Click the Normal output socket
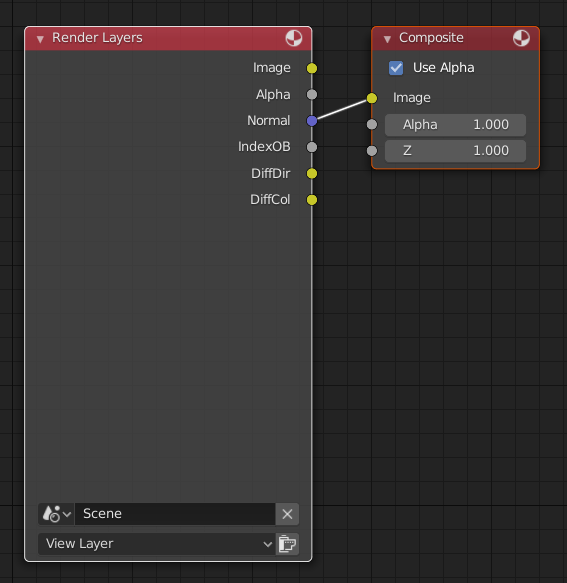This screenshot has height=583, width=567. click(312, 121)
